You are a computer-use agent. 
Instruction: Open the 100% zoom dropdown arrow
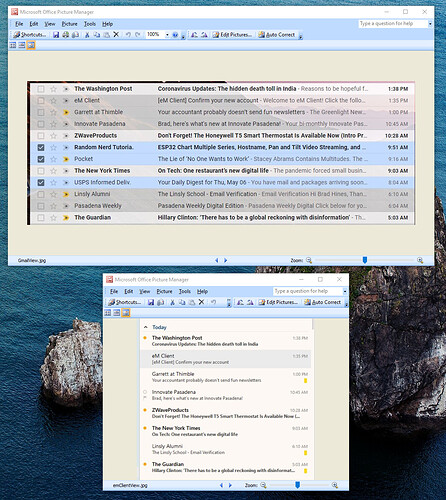pos(167,35)
